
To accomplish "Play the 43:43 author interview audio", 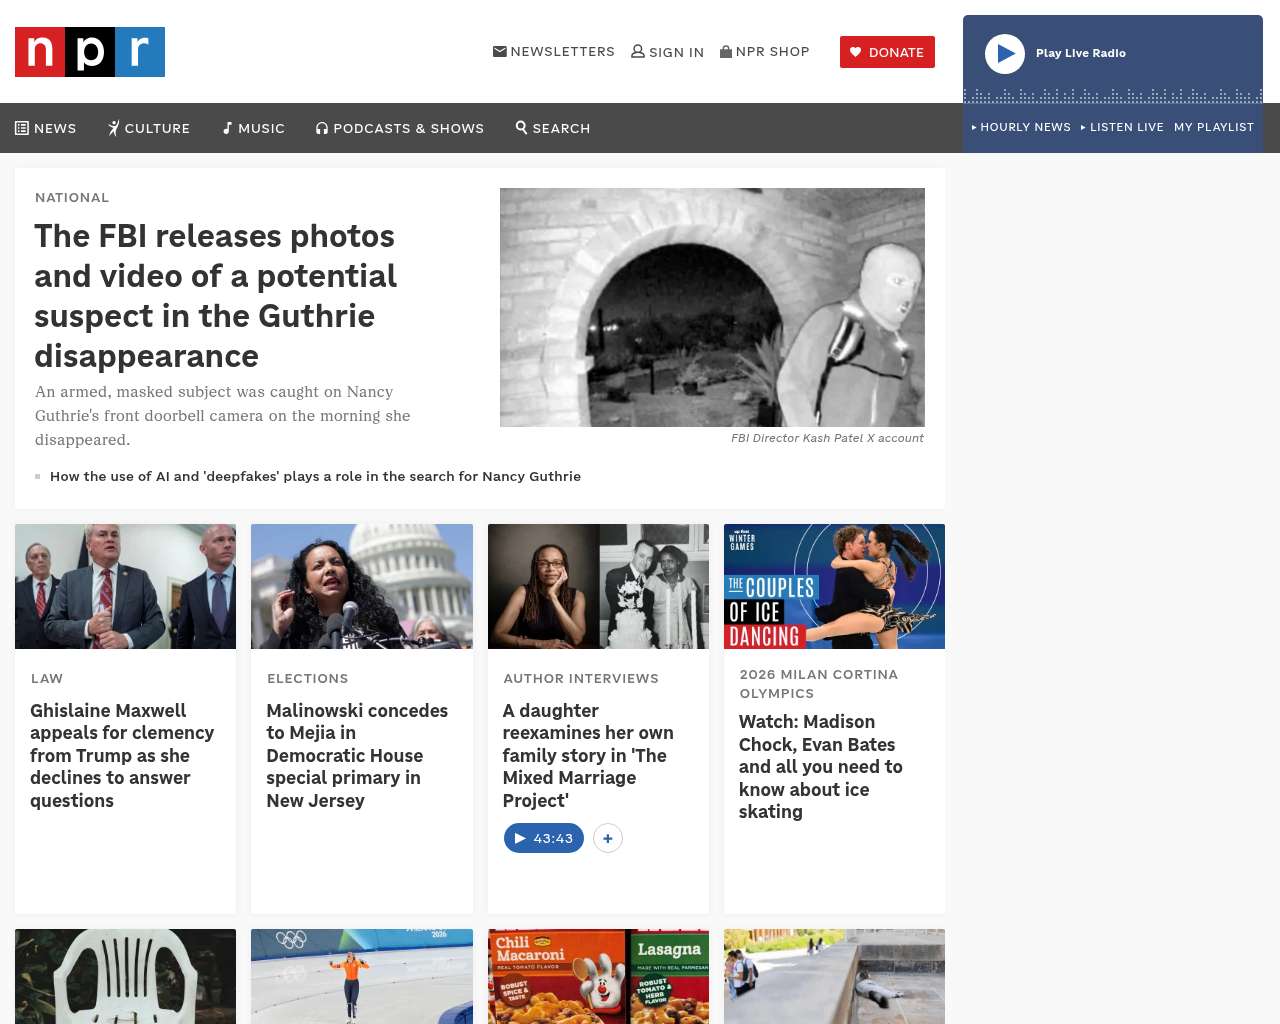I will (x=543, y=838).
